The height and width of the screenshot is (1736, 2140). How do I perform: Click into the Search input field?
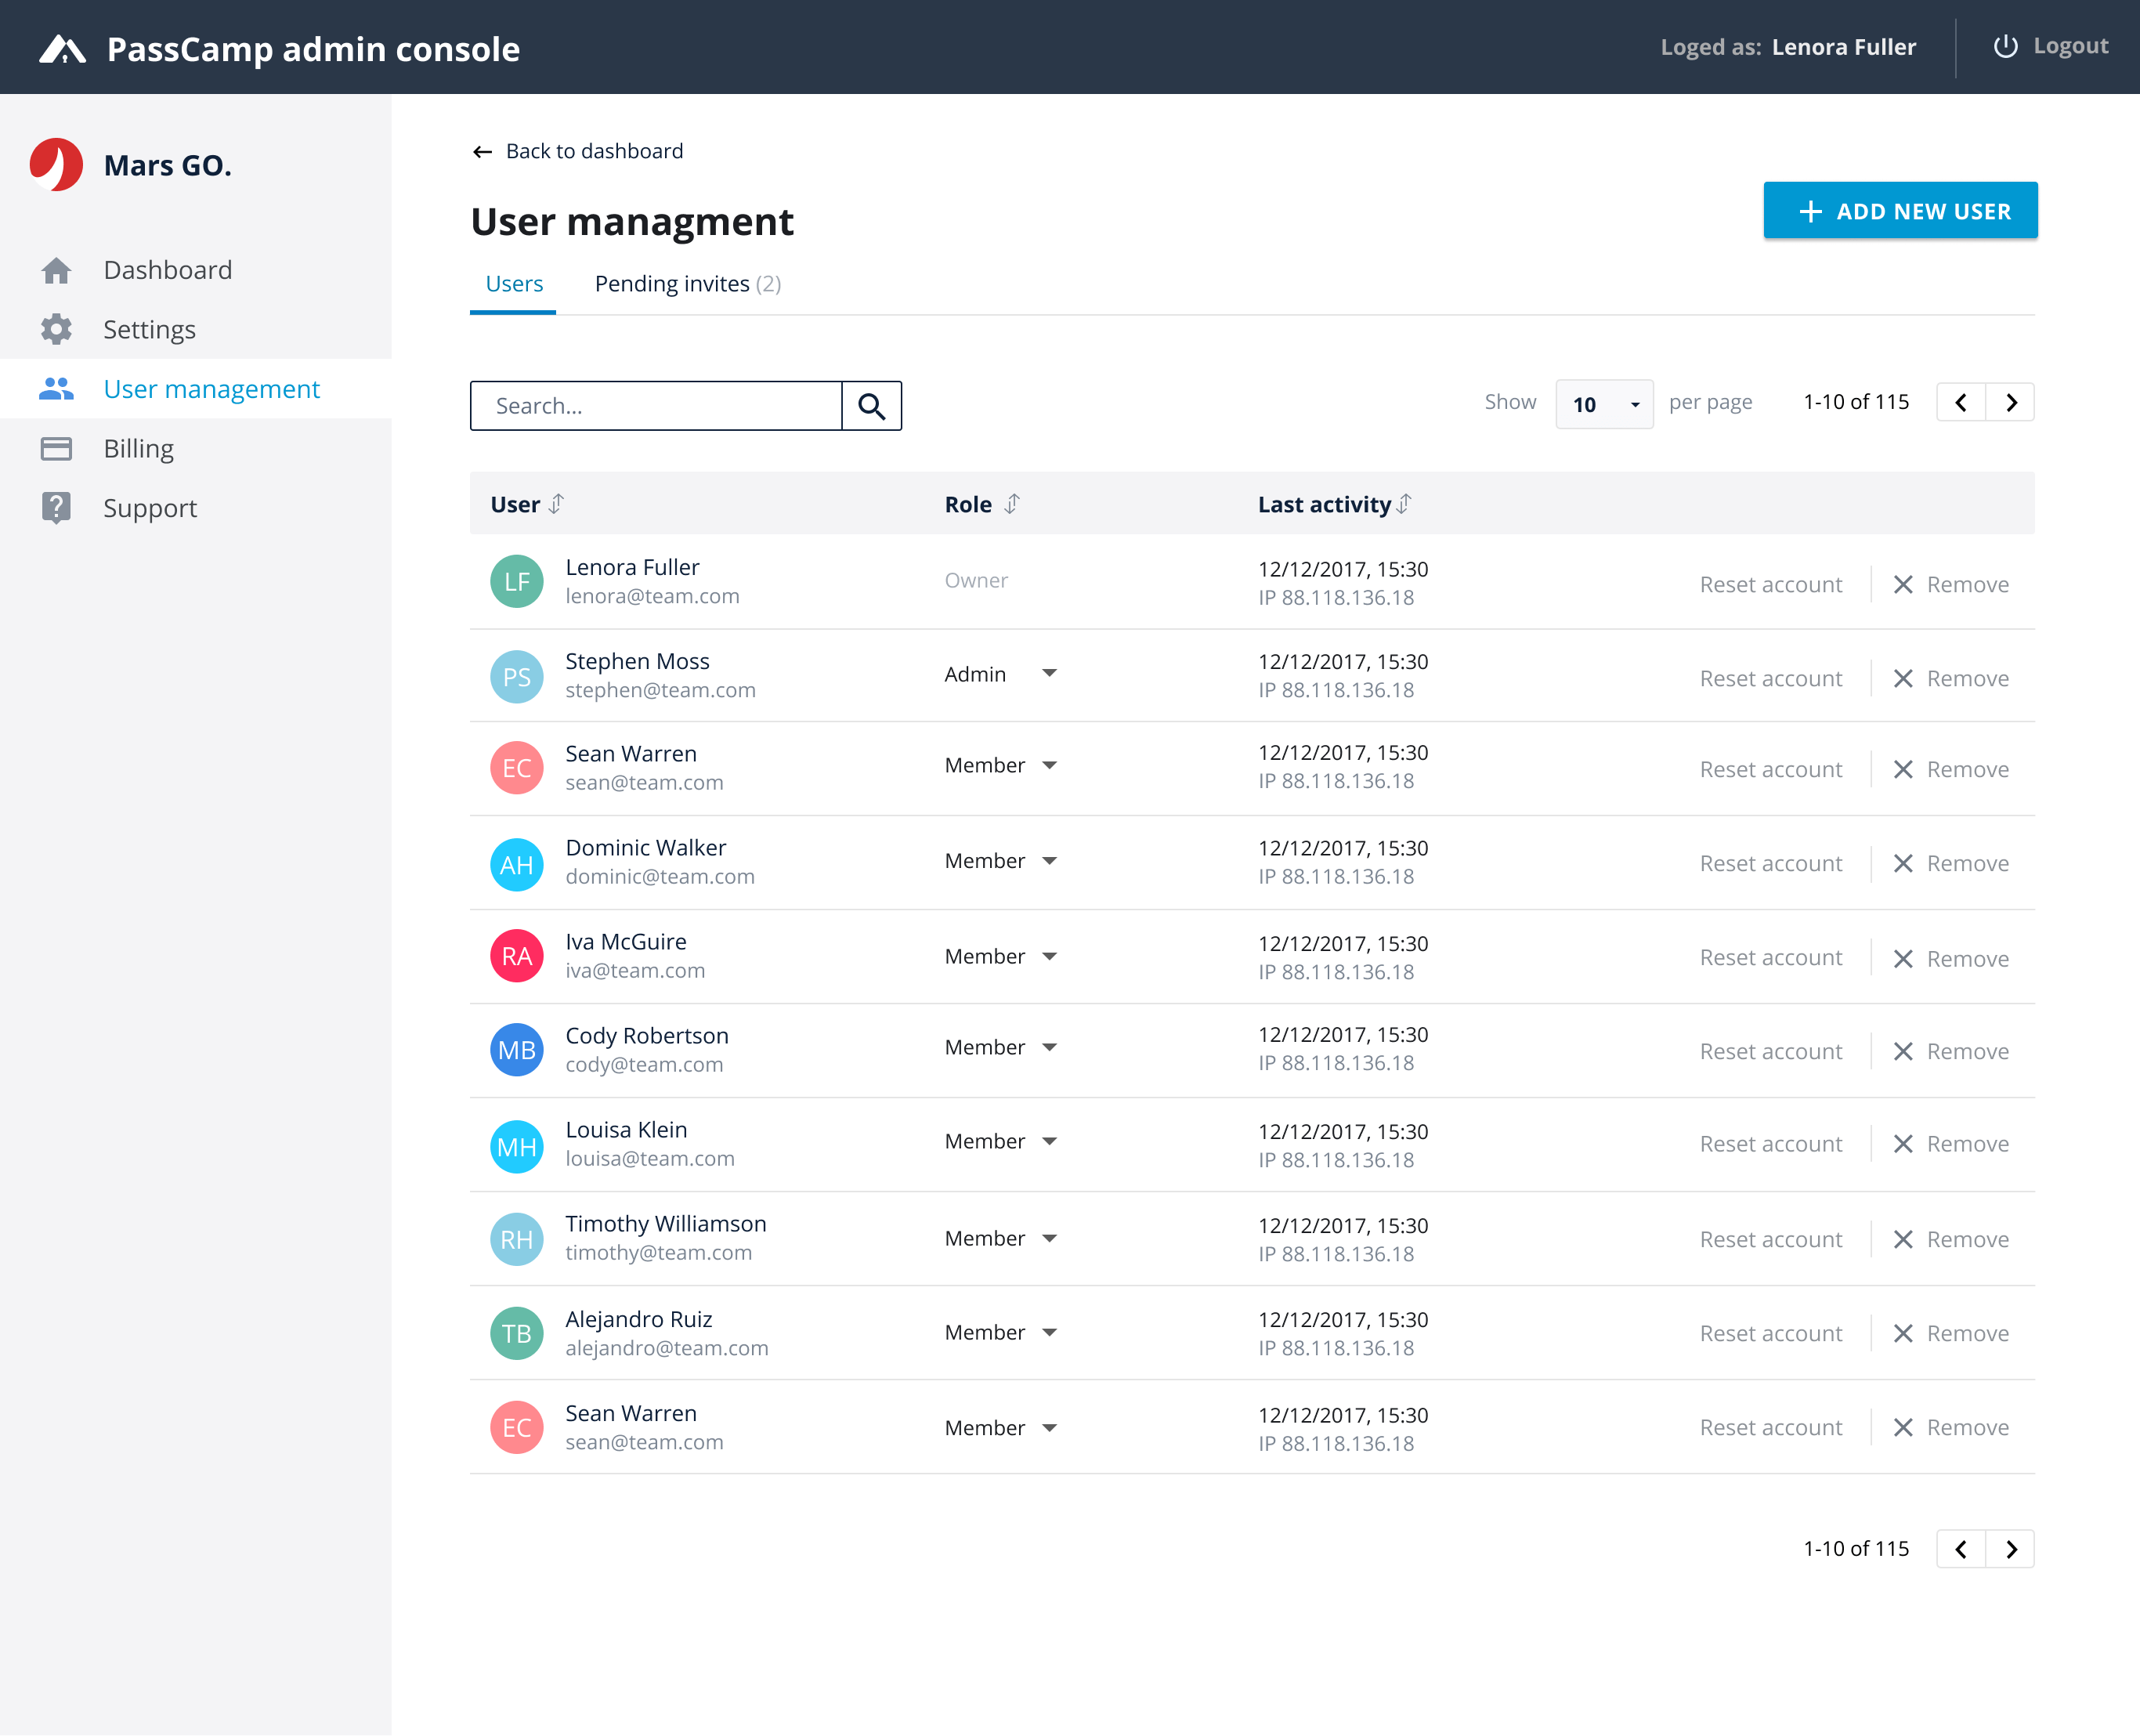click(656, 406)
